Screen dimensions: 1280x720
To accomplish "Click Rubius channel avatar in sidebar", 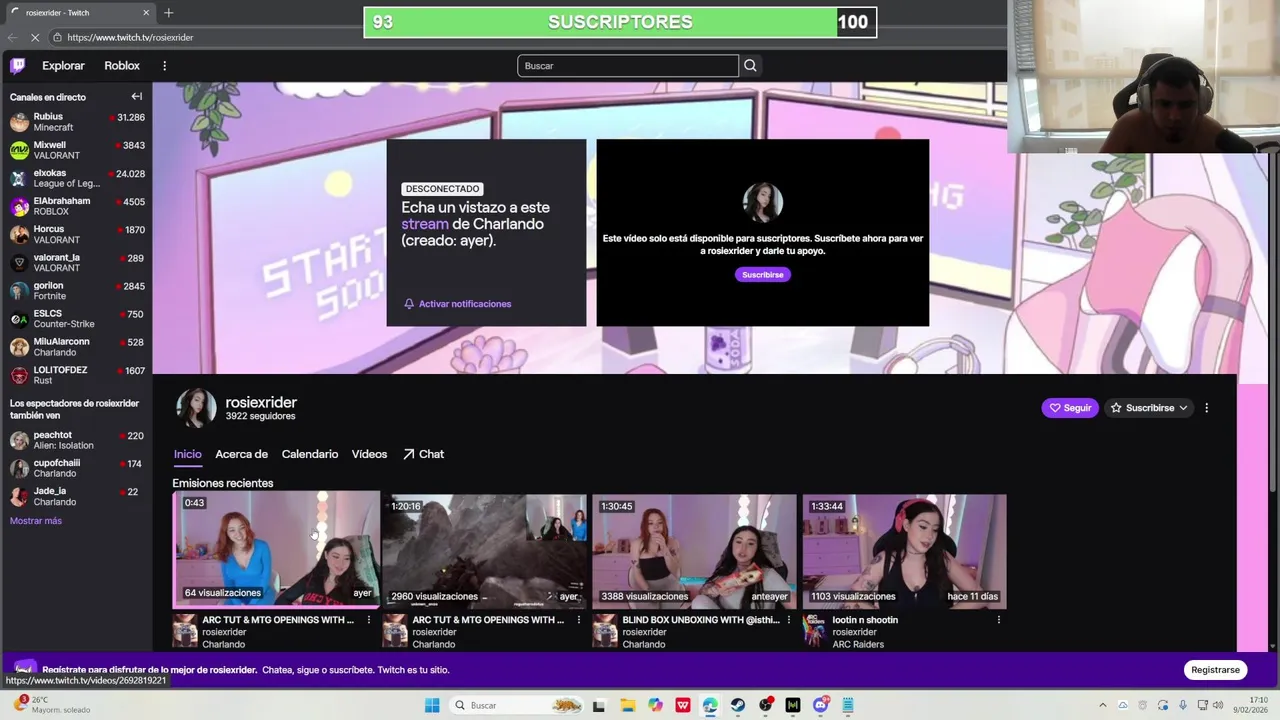I will (19, 122).
